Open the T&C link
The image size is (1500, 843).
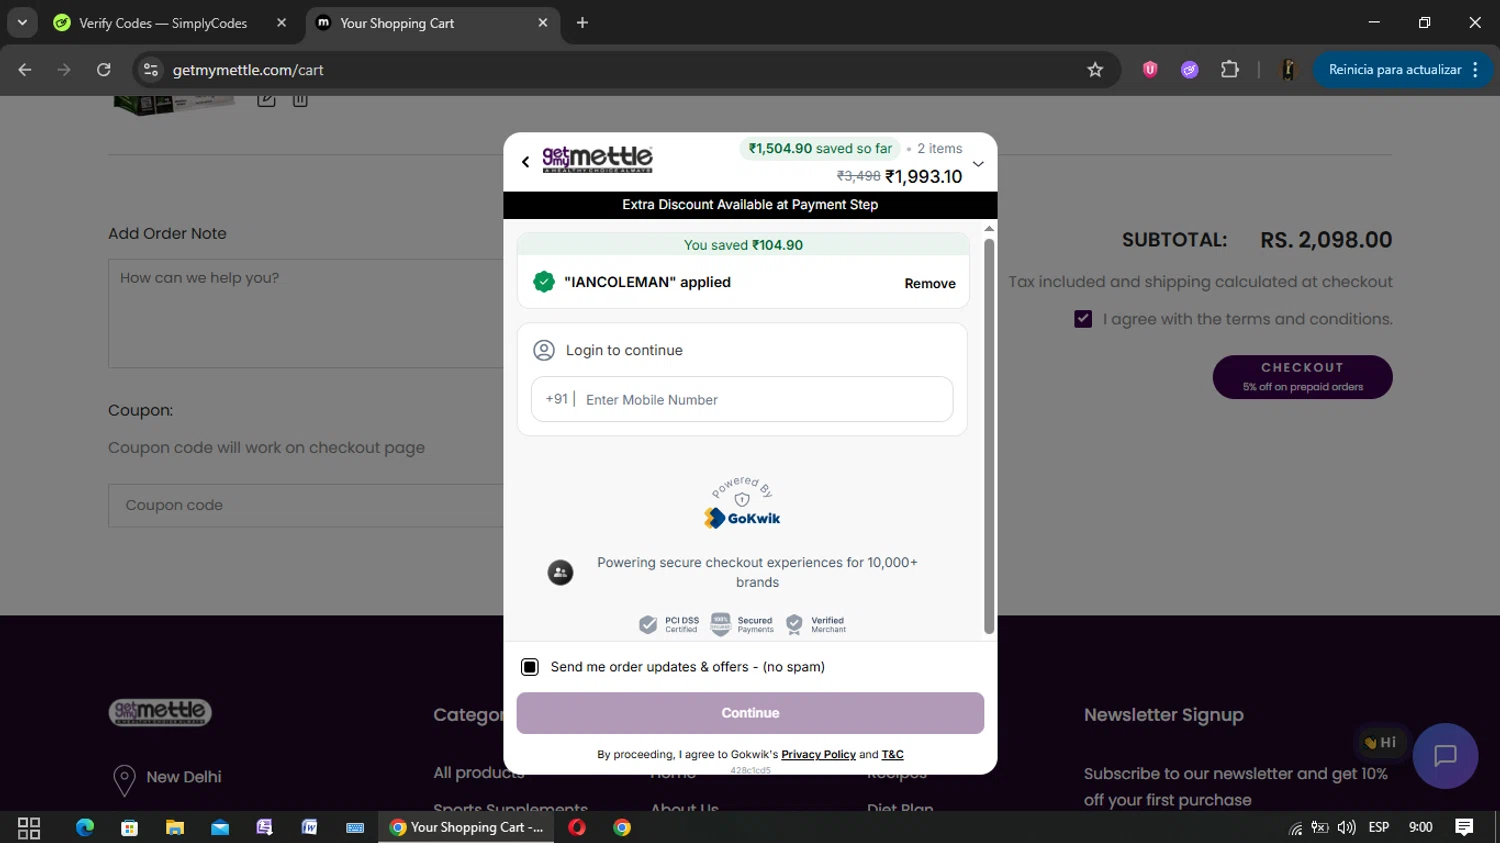coord(892,755)
